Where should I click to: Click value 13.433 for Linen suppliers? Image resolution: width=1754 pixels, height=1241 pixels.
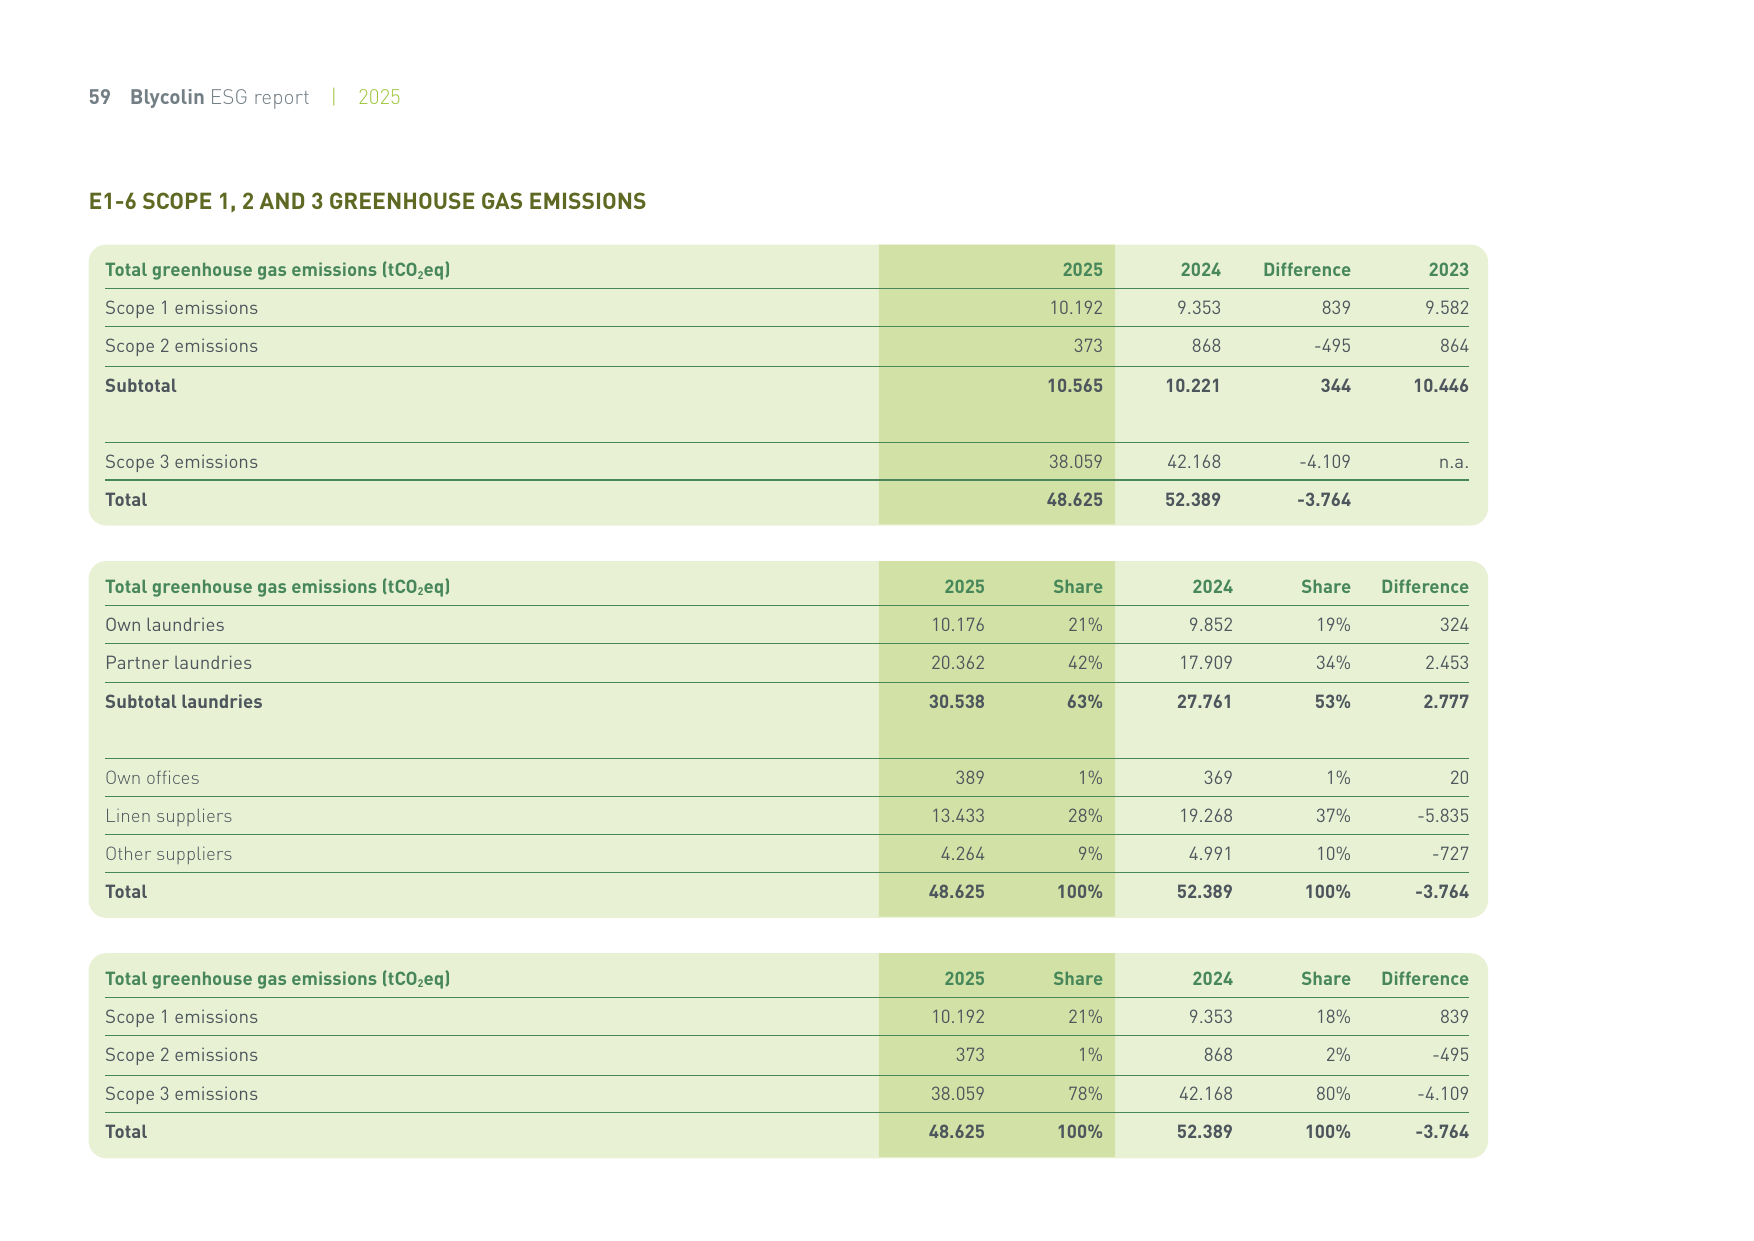(957, 816)
